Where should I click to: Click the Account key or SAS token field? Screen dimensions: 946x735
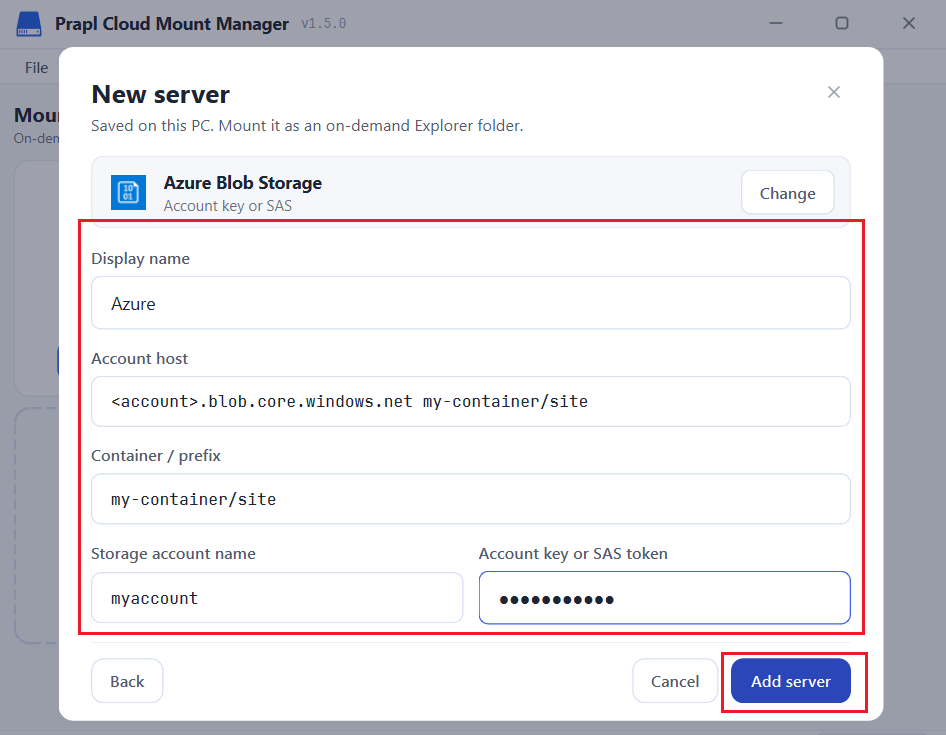point(664,598)
